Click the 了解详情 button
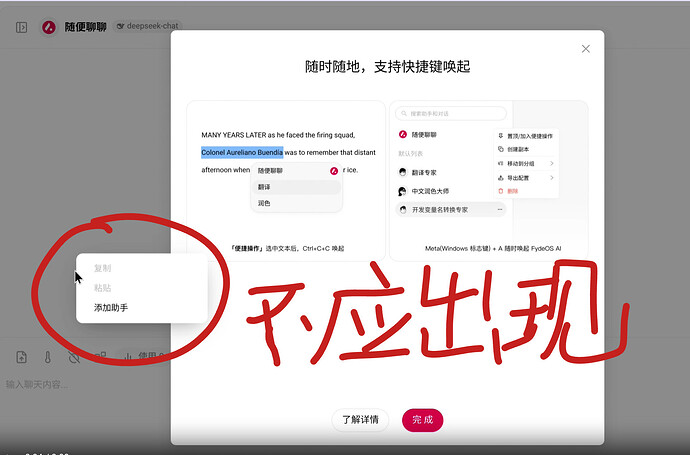The width and height of the screenshot is (690, 455). pyautogui.click(x=360, y=420)
